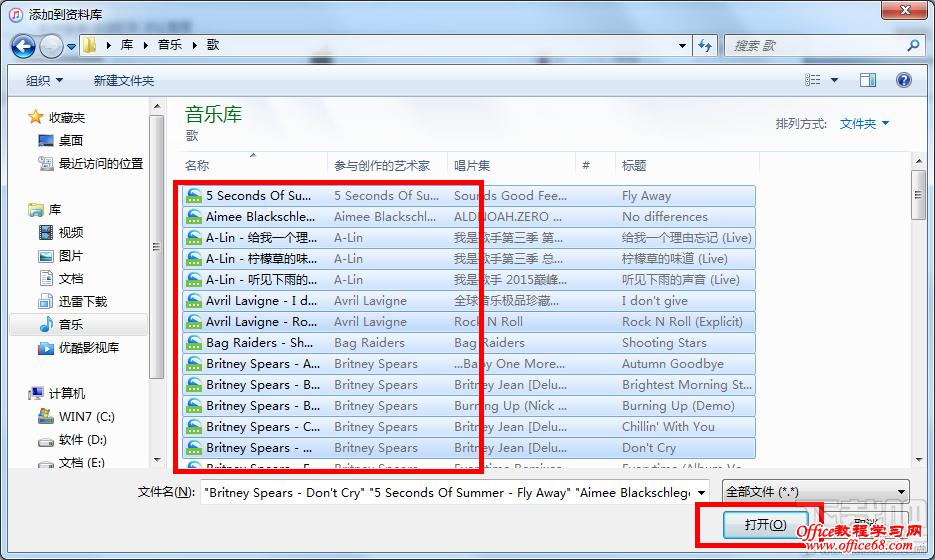The height and width of the screenshot is (560, 935).
Task: Select file Bag Raiders - Sh...
Action: (x=259, y=342)
